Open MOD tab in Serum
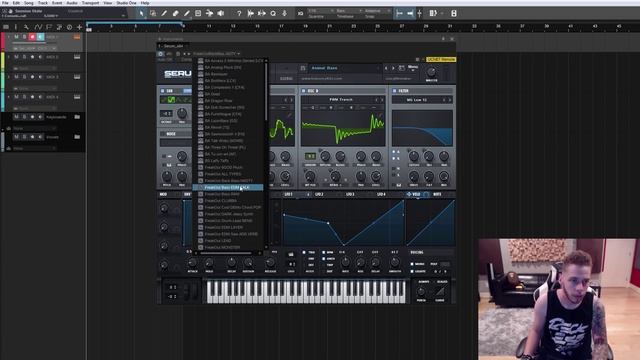The height and width of the screenshot is (360, 640). tap(163, 194)
